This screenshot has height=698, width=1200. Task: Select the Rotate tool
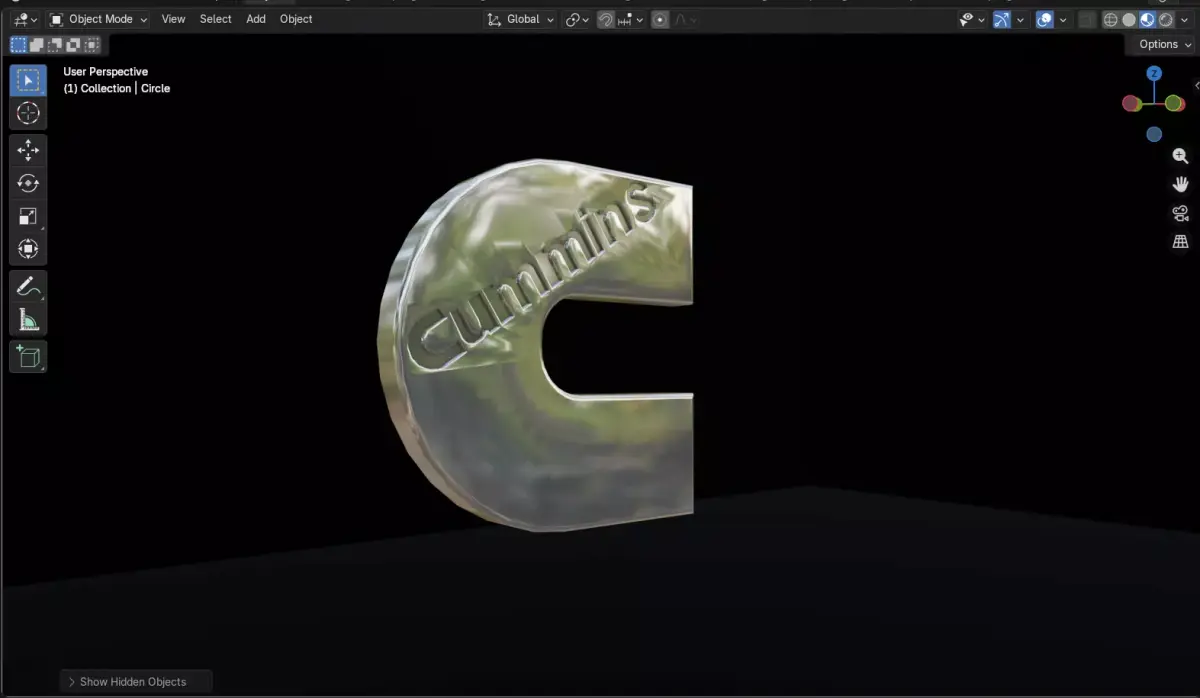pyautogui.click(x=28, y=183)
